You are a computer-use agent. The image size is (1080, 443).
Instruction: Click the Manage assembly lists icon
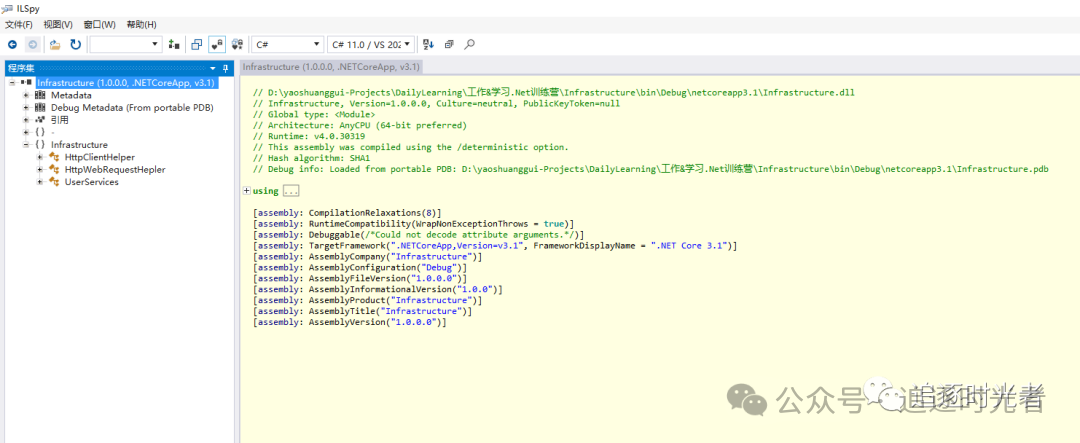pyautogui.click(x=174, y=44)
